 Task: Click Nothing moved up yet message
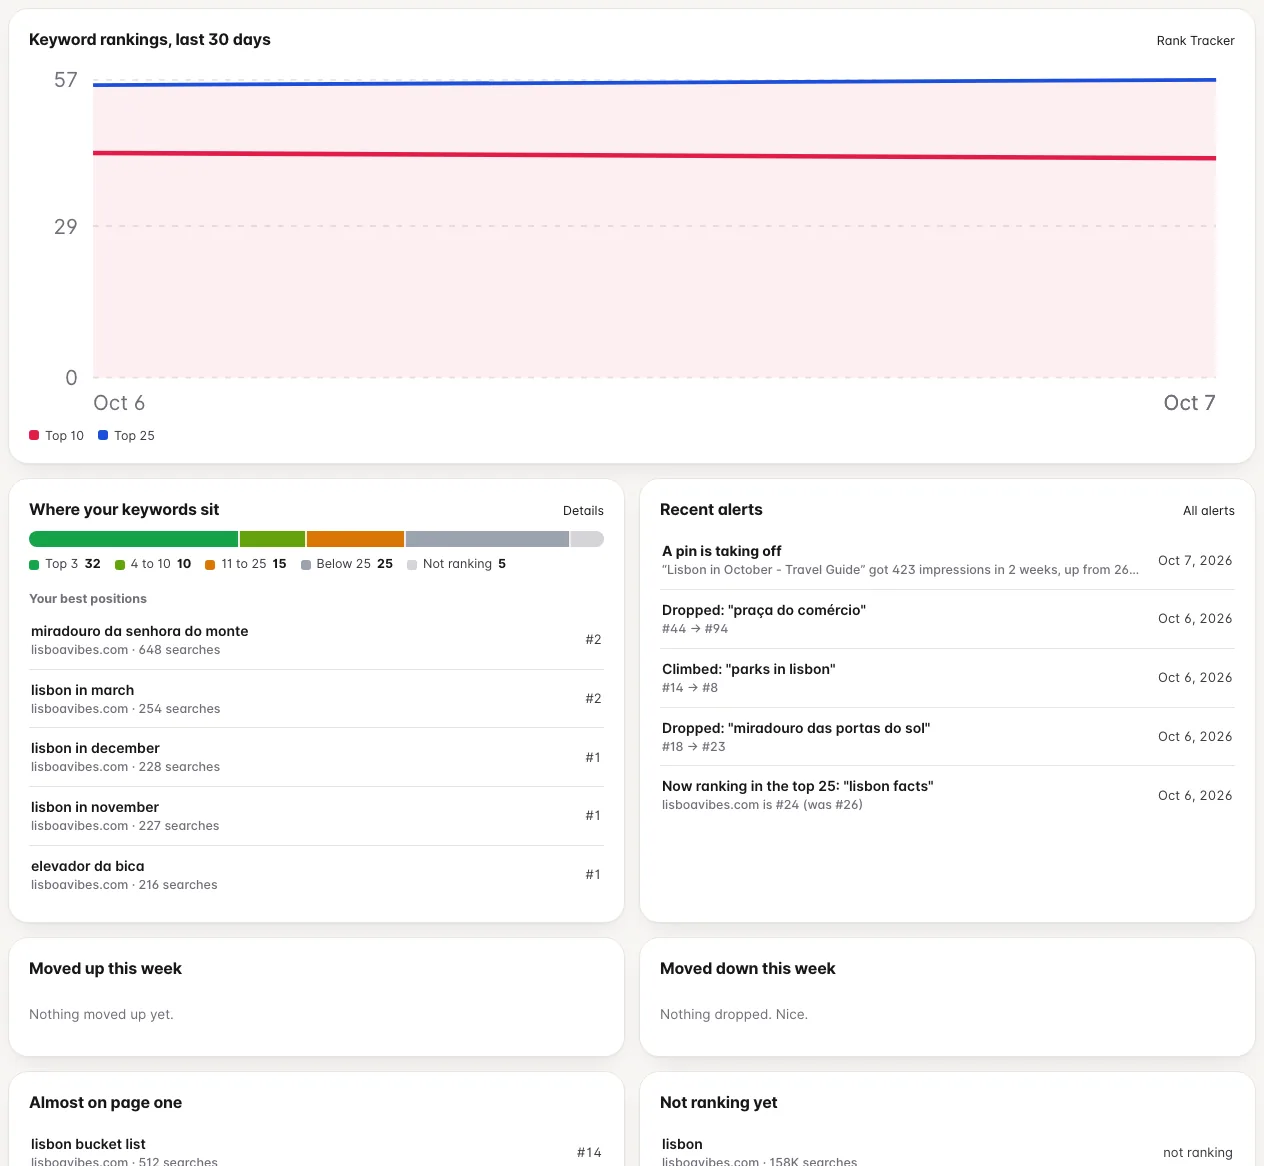click(x=101, y=1015)
